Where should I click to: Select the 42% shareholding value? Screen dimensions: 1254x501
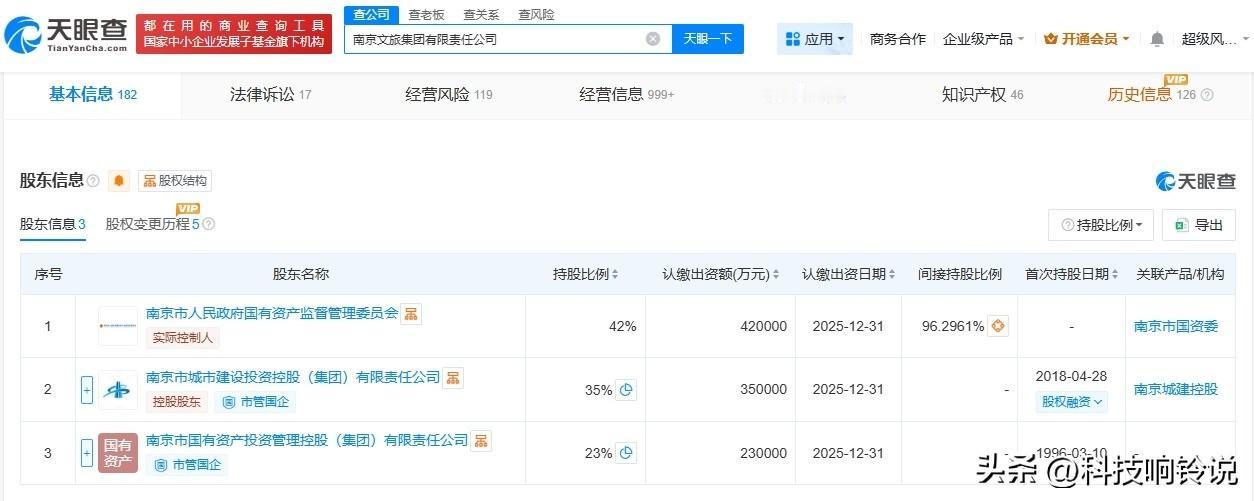click(622, 326)
